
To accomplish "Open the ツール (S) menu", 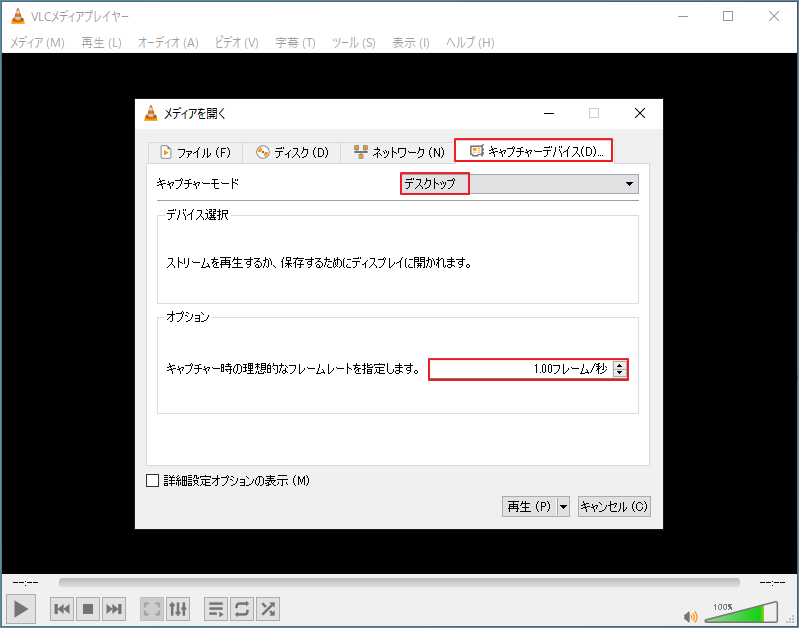I will click(354, 43).
